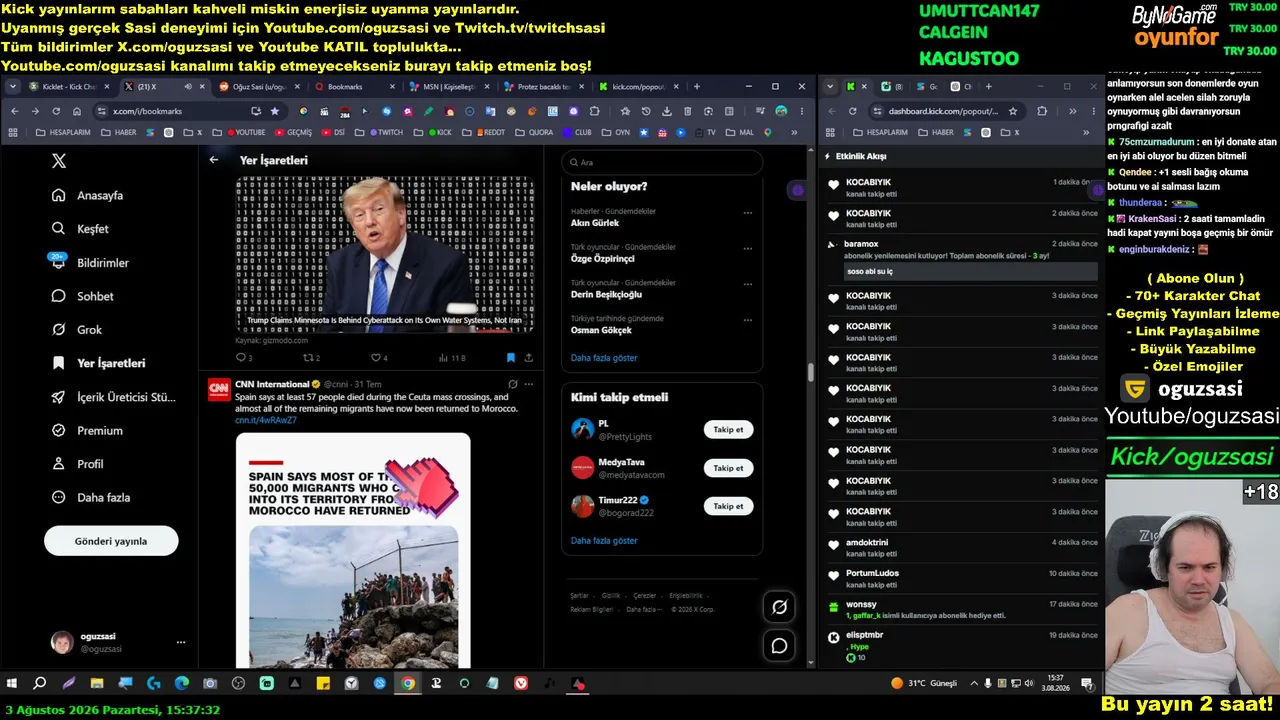Open Windows Start menu
Image resolution: width=1280 pixels, height=720 pixels.
pyautogui.click(x=12, y=683)
